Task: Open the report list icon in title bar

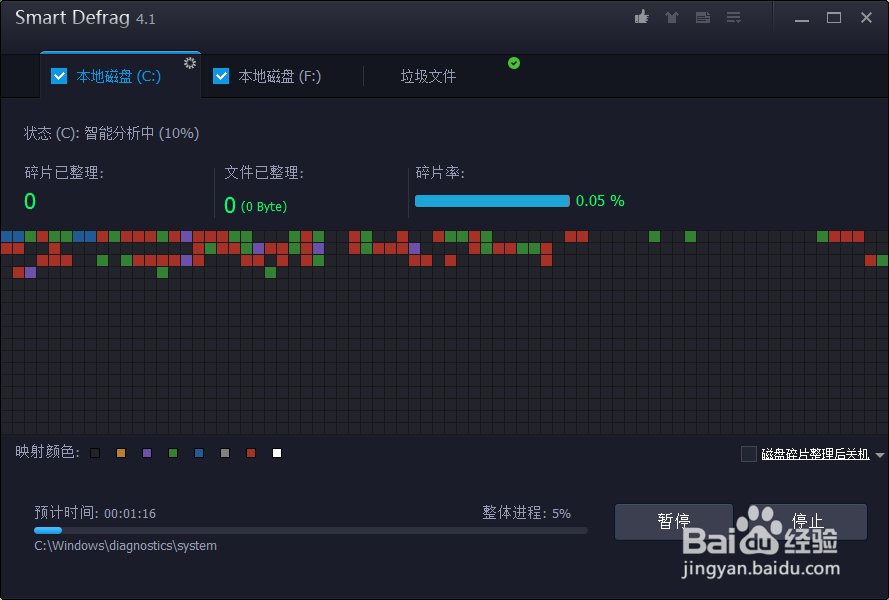Action: coord(703,18)
